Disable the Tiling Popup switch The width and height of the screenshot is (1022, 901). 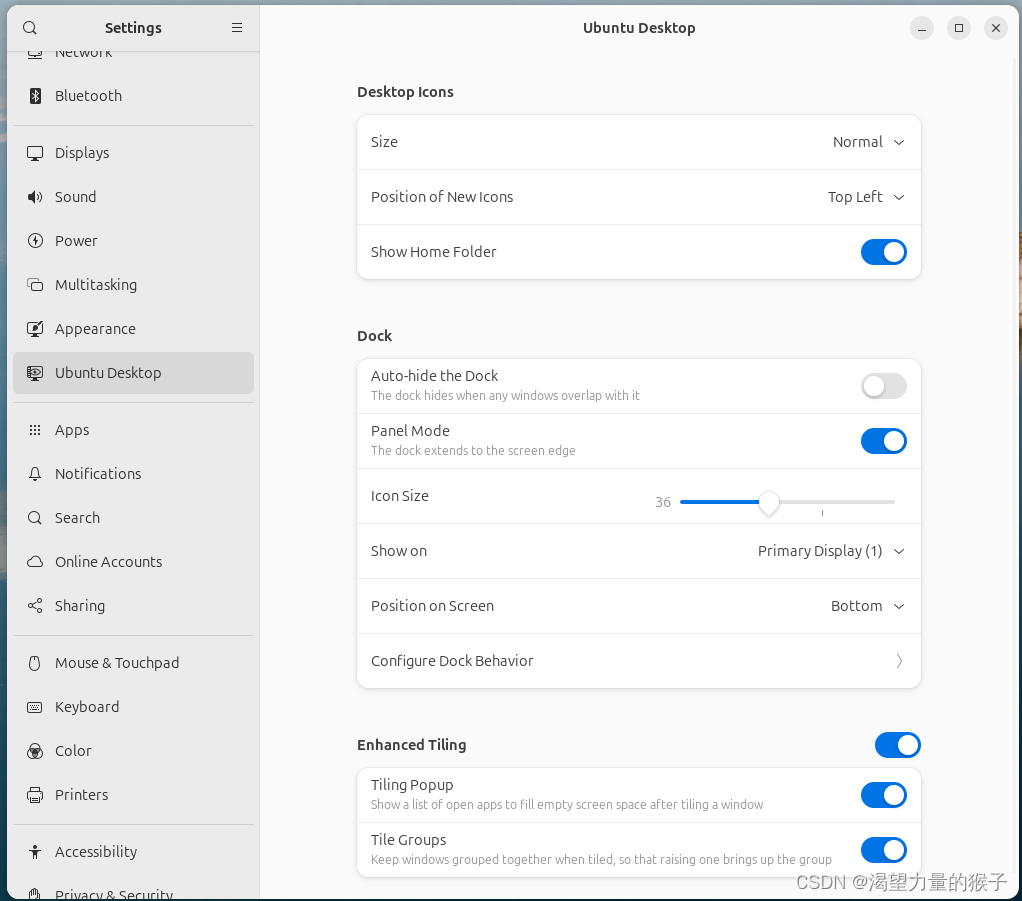883,795
